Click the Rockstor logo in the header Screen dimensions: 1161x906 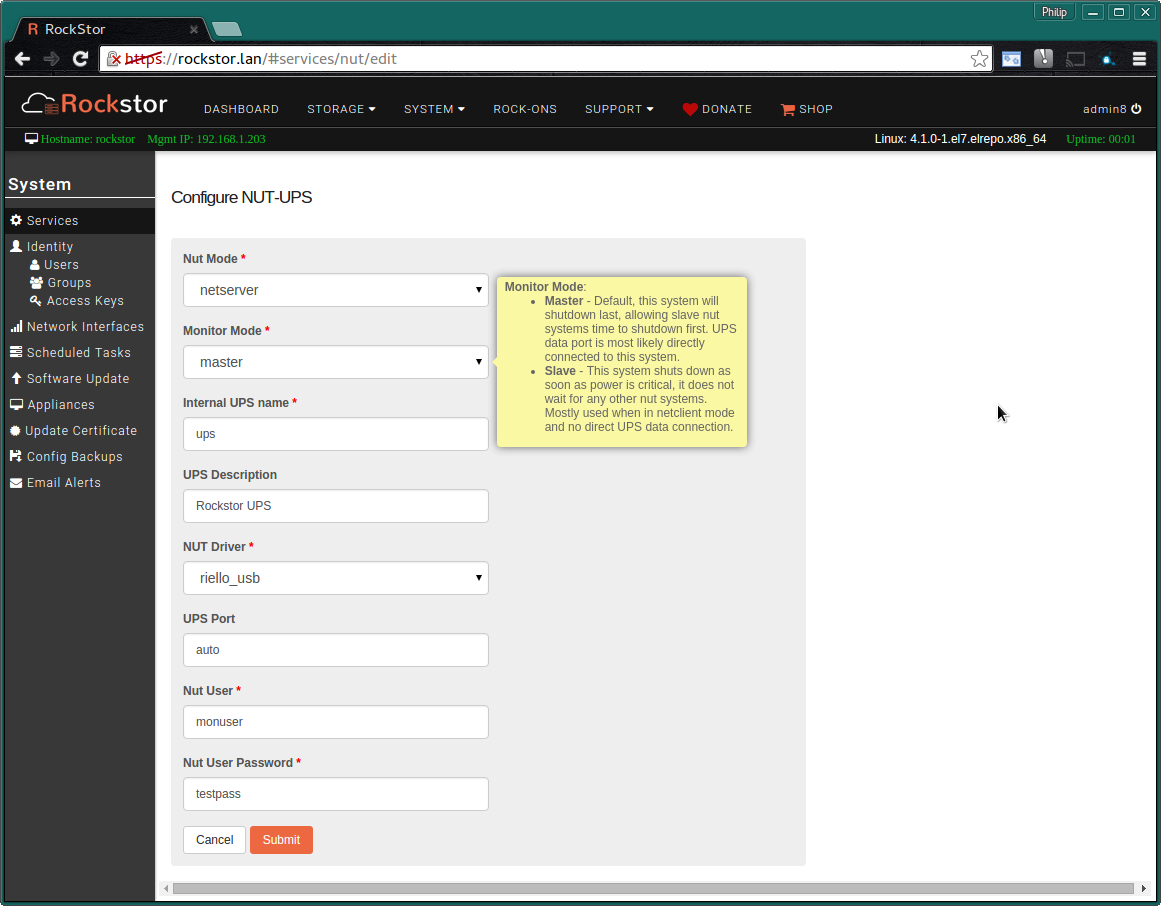click(x=94, y=104)
